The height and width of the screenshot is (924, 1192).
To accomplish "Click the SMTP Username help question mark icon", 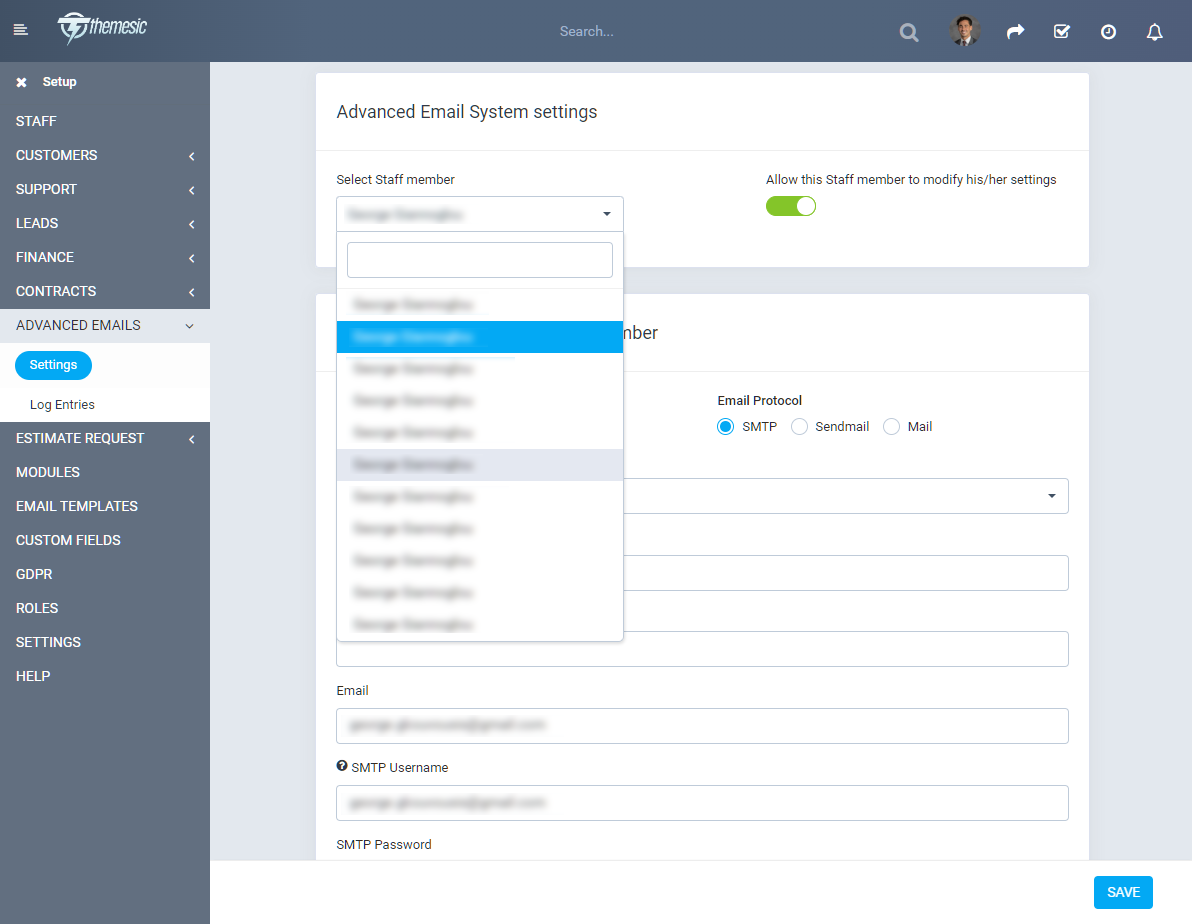I will coord(341,766).
